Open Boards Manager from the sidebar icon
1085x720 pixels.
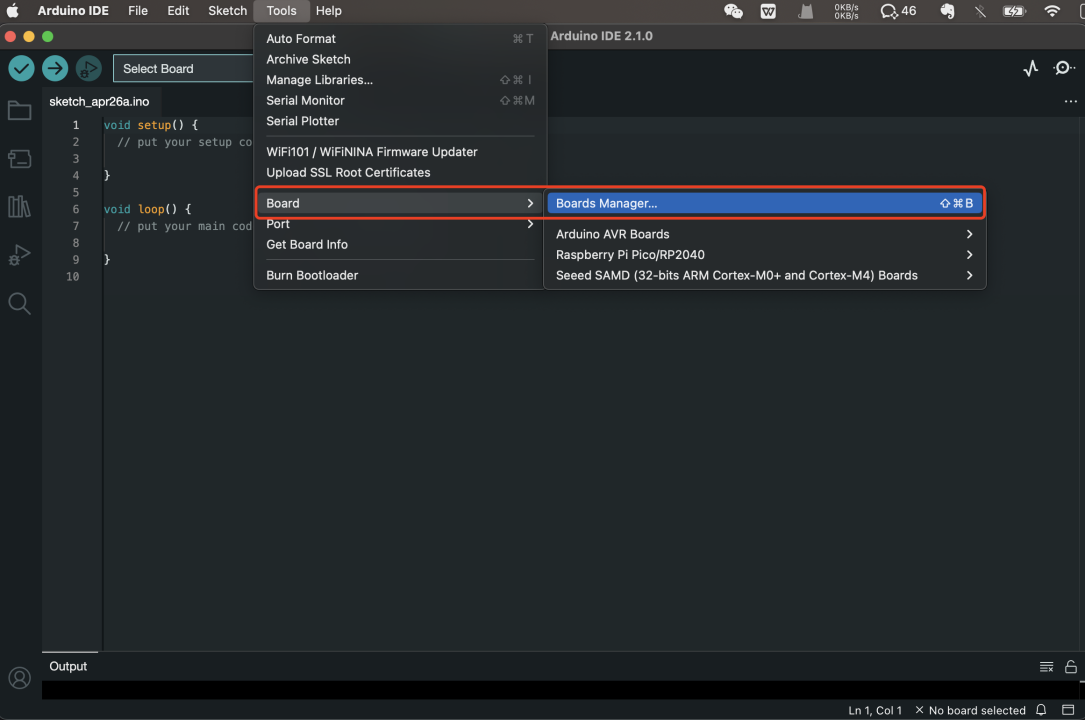pyautogui.click(x=19, y=159)
